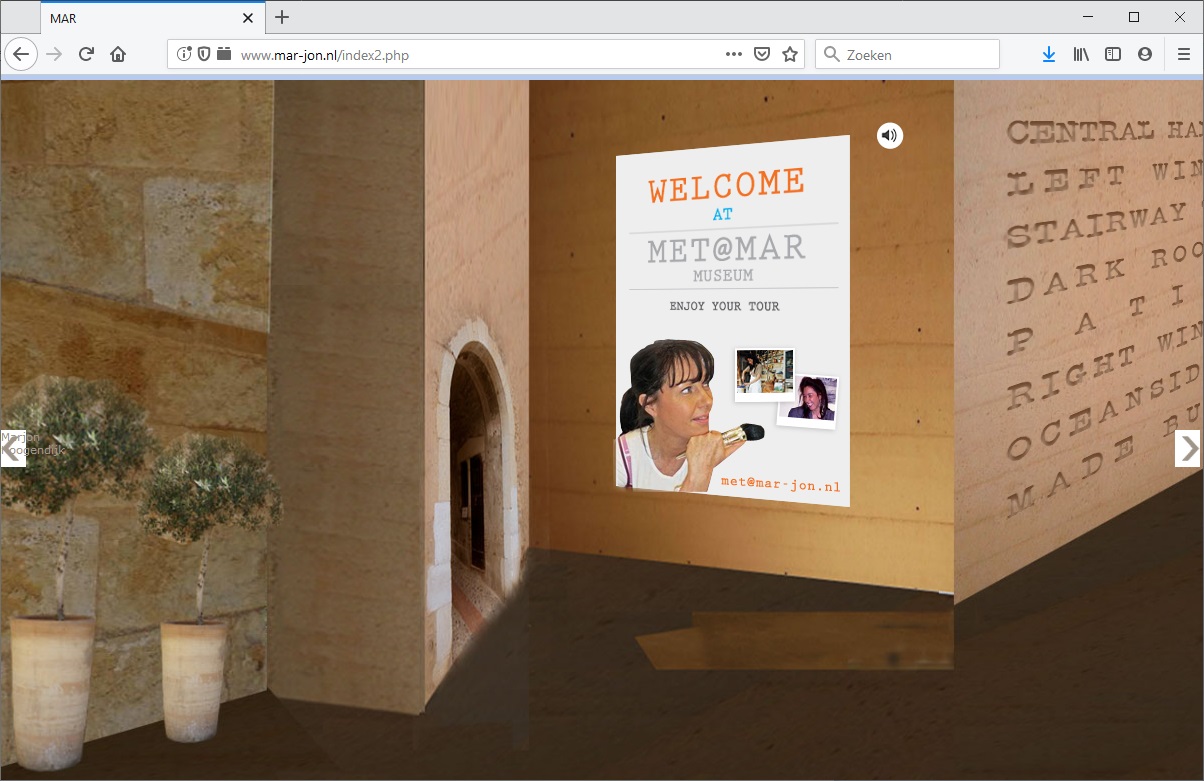Go to the next room with right arrow
Image resolution: width=1204 pixels, height=781 pixels.
pyautogui.click(x=1187, y=449)
